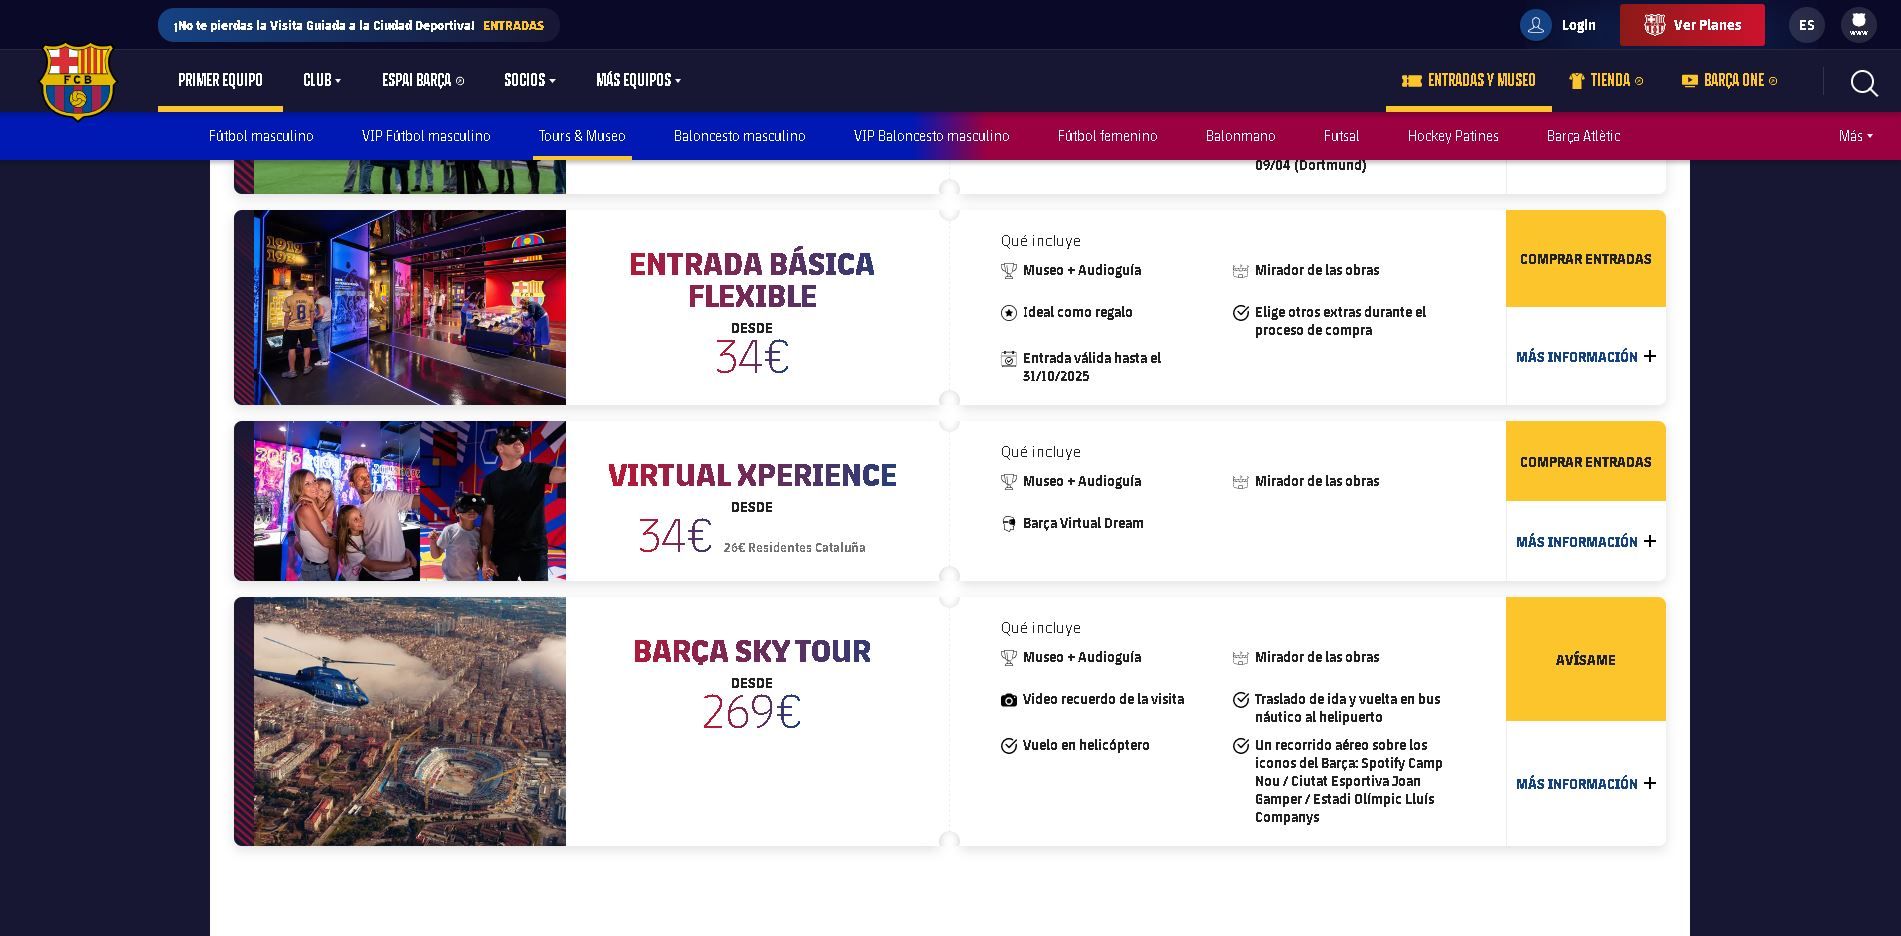Click VR headset icon beside Barça Virtual Dream
Viewport: 1901px width, 936px height.
[x=1009, y=524]
